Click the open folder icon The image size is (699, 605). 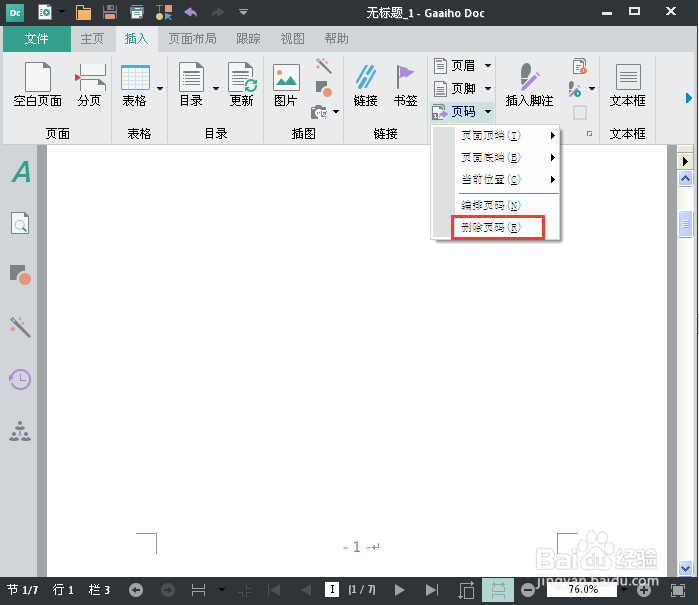pos(83,12)
